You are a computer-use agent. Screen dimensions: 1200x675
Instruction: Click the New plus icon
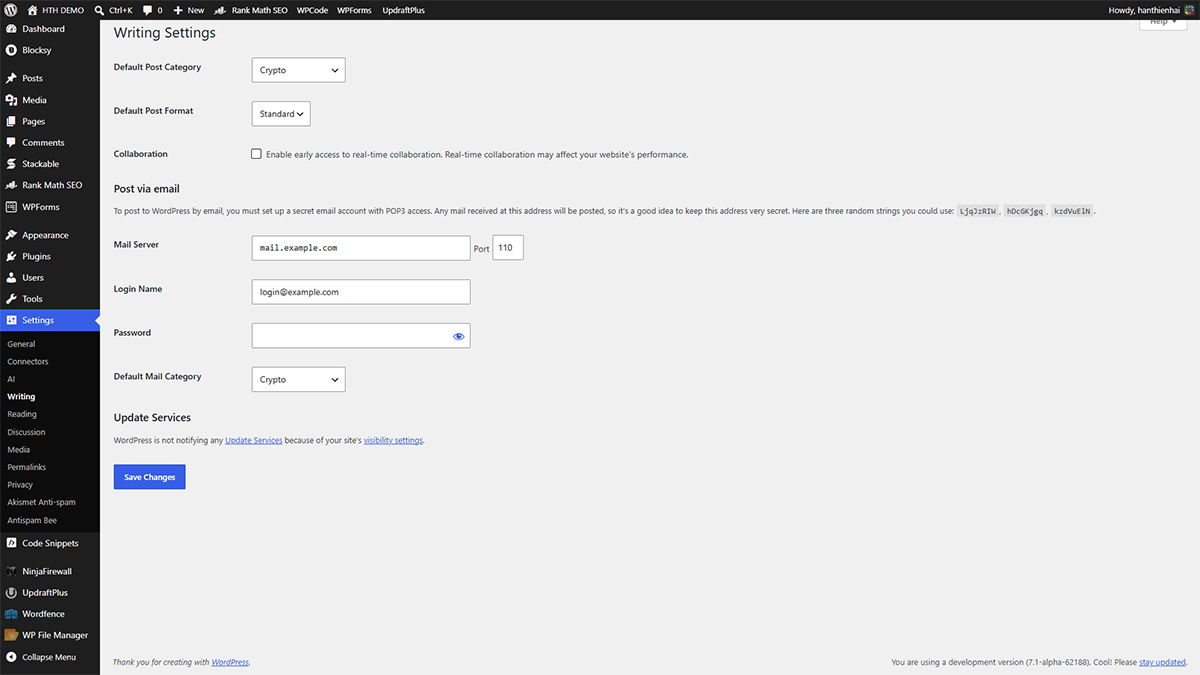tap(178, 10)
